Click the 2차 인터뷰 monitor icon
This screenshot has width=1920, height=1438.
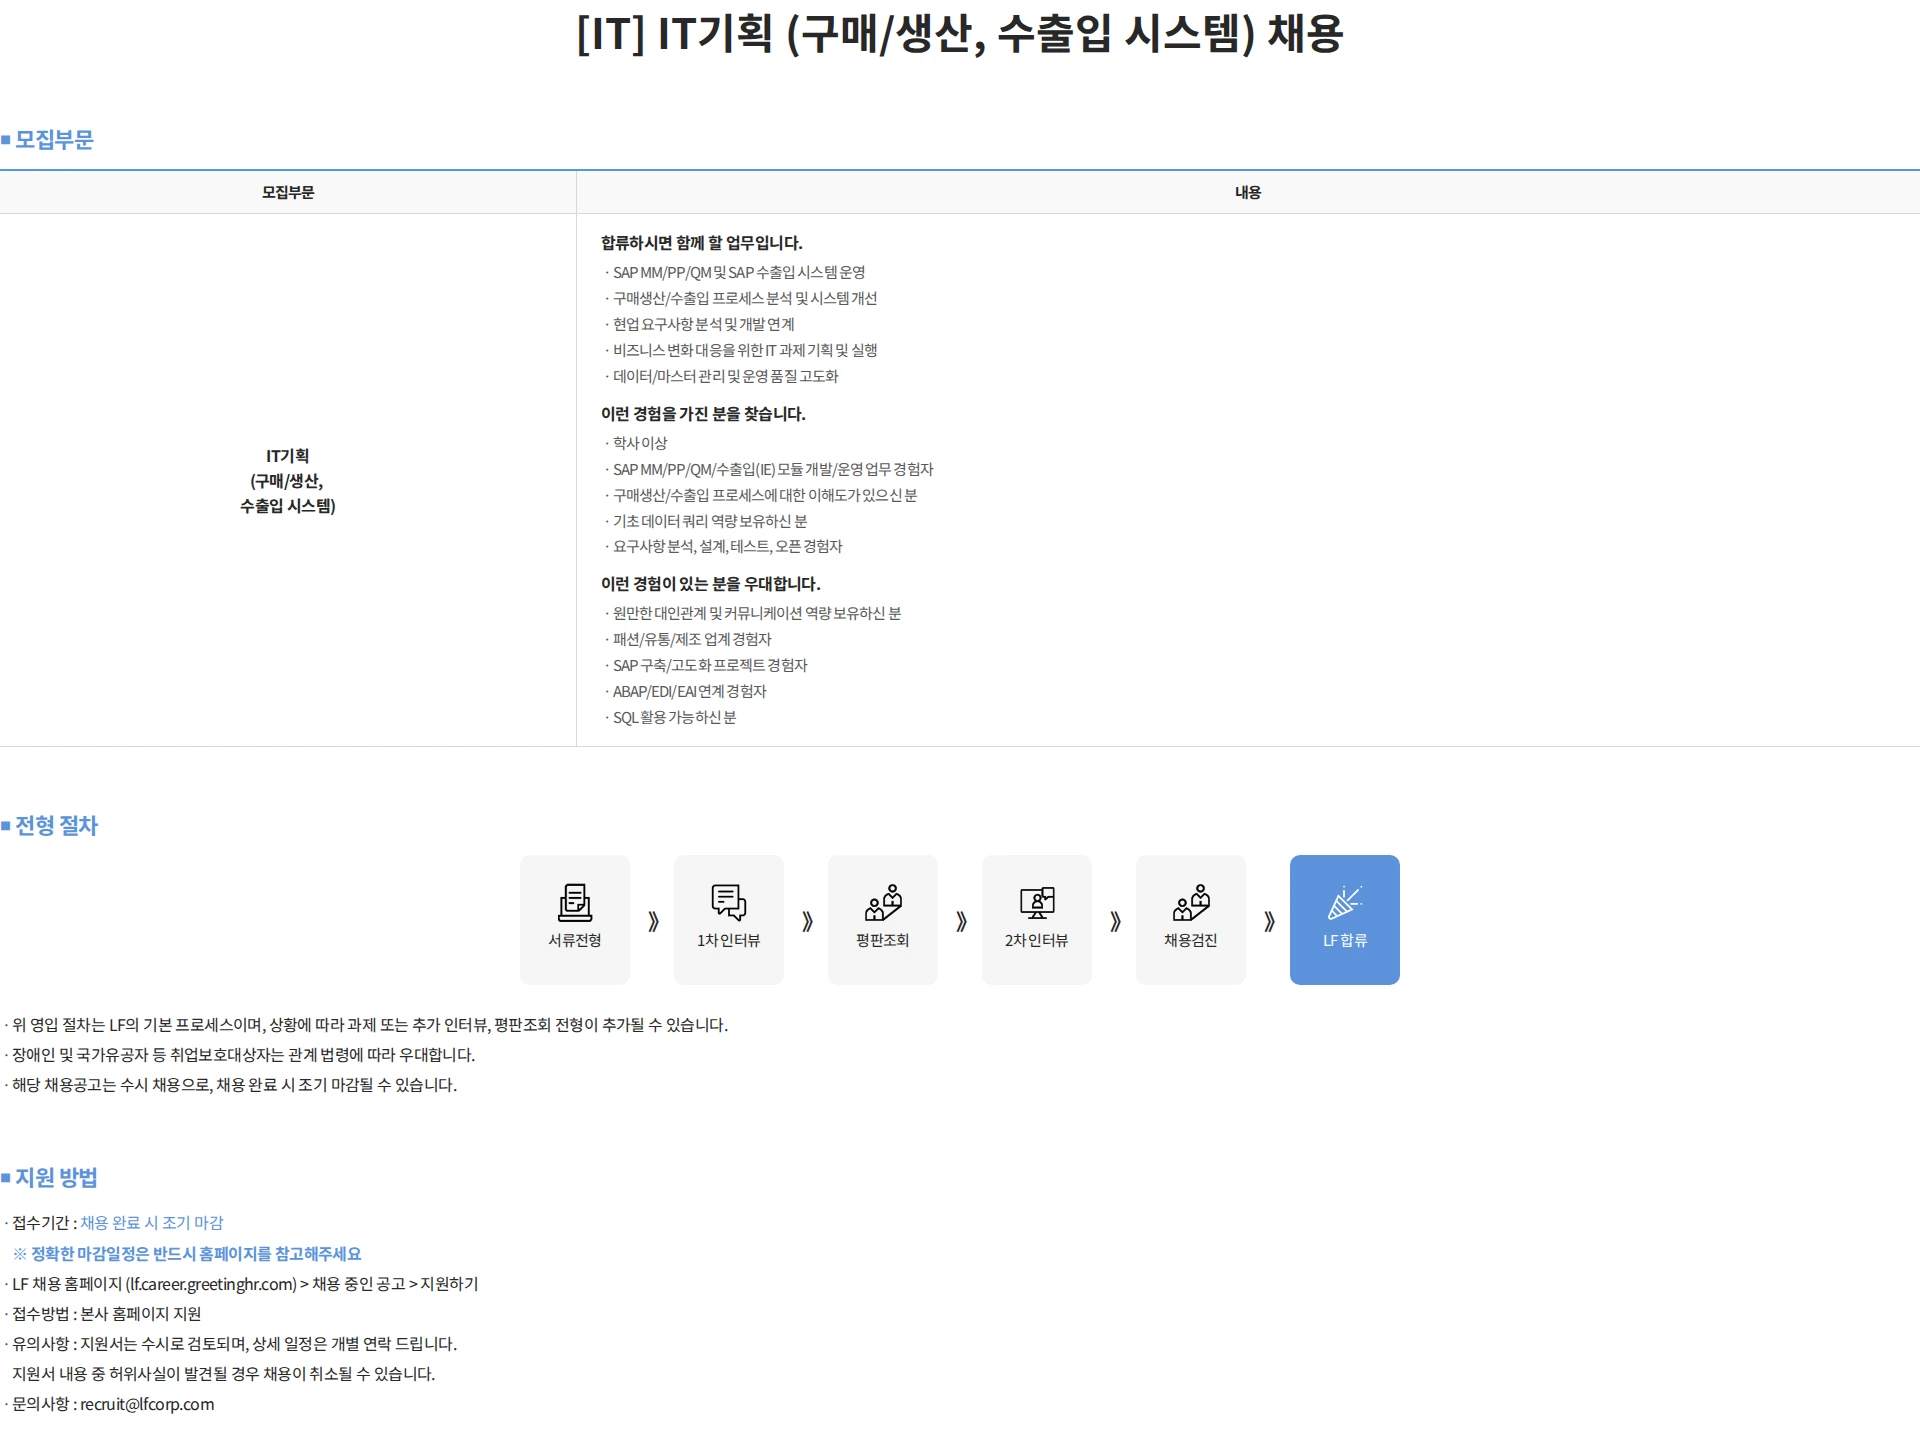pos(1037,902)
